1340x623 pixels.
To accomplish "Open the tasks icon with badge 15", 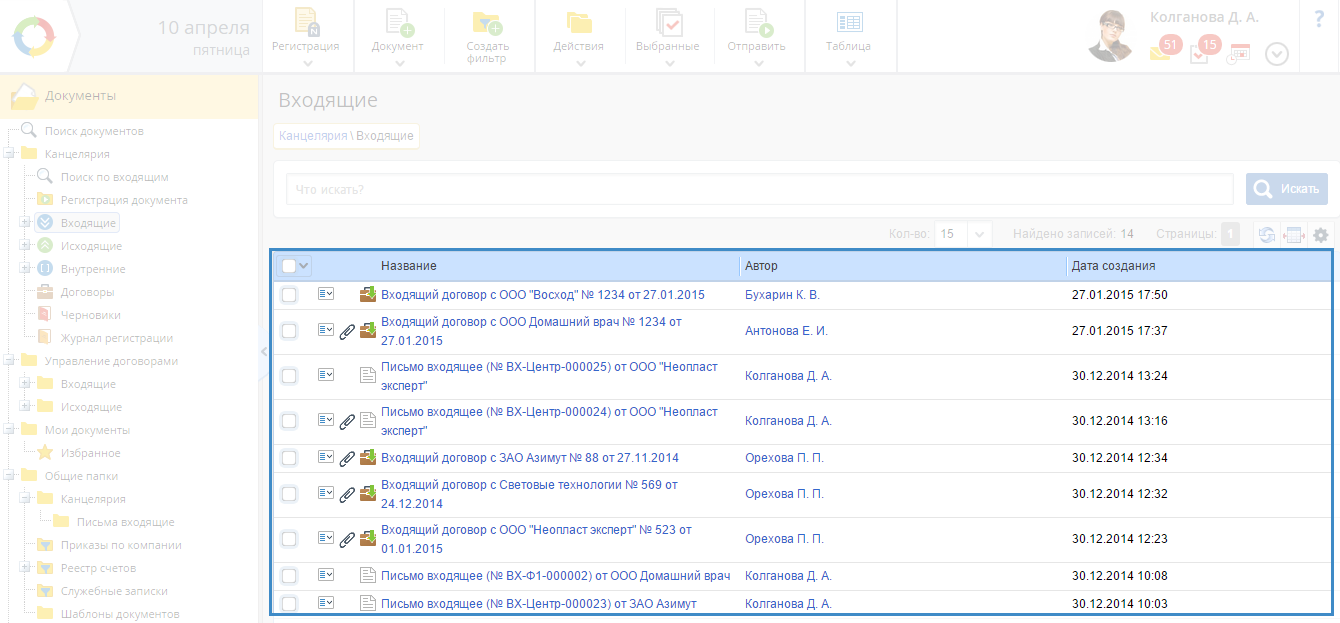I will point(1200,53).
